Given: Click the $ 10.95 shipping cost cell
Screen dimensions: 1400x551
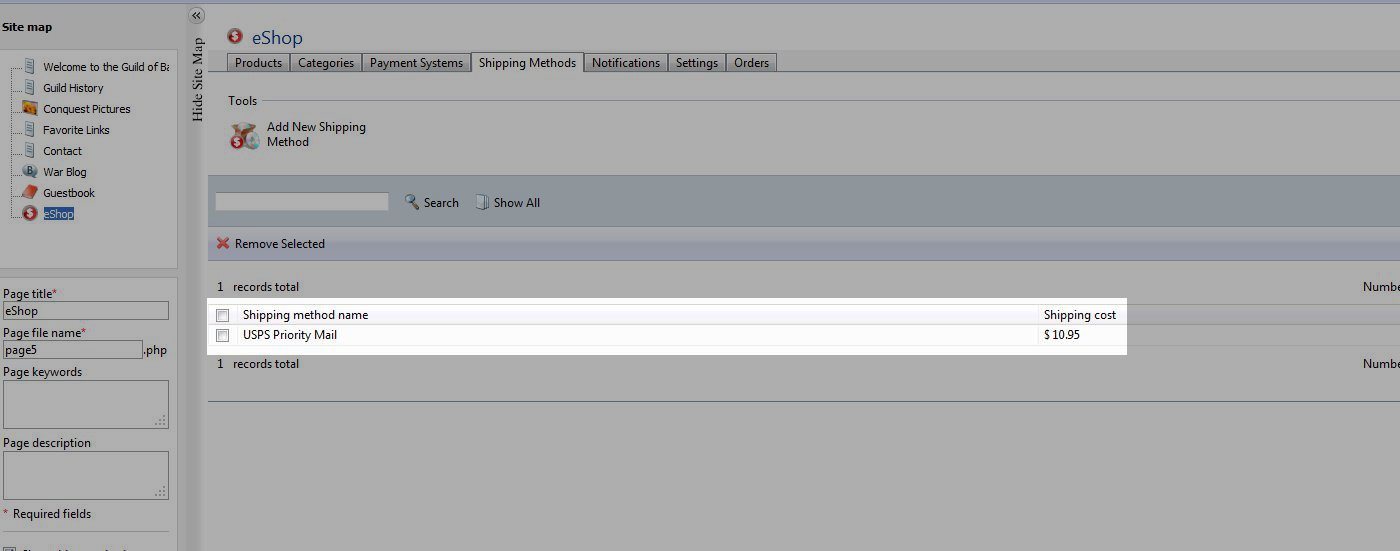Looking at the screenshot, I should tap(1062, 335).
